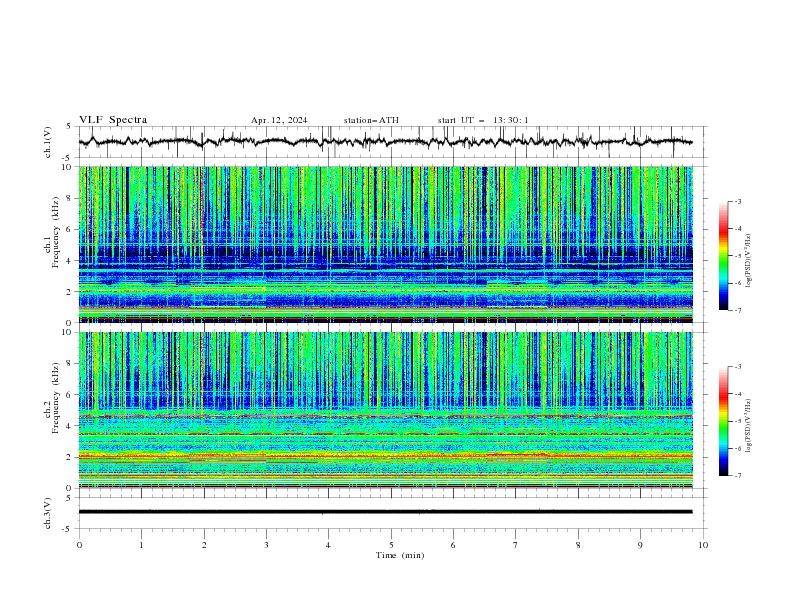Click tick label "7" on the Time axis
The image size is (792, 612).
pyautogui.click(x=516, y=545)
